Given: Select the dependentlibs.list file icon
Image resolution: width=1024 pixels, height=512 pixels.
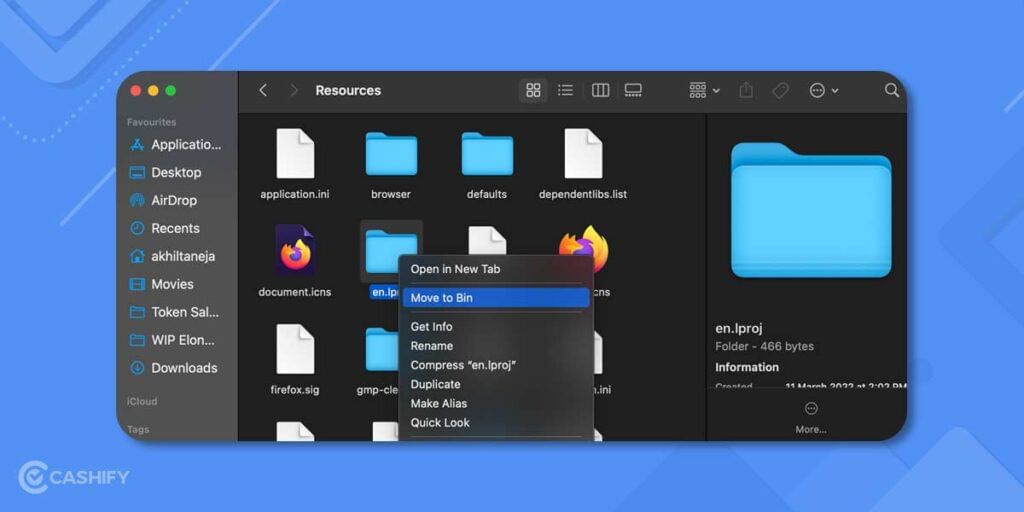Looking at the screenshot, I should (x=583, y=153).
